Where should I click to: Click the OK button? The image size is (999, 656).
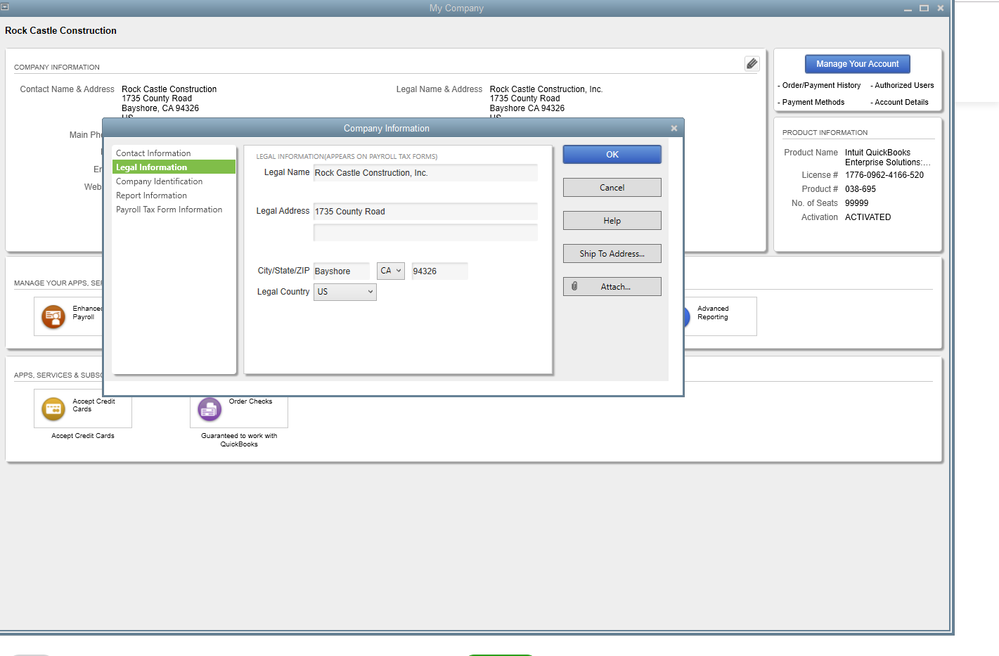point(612,154)
